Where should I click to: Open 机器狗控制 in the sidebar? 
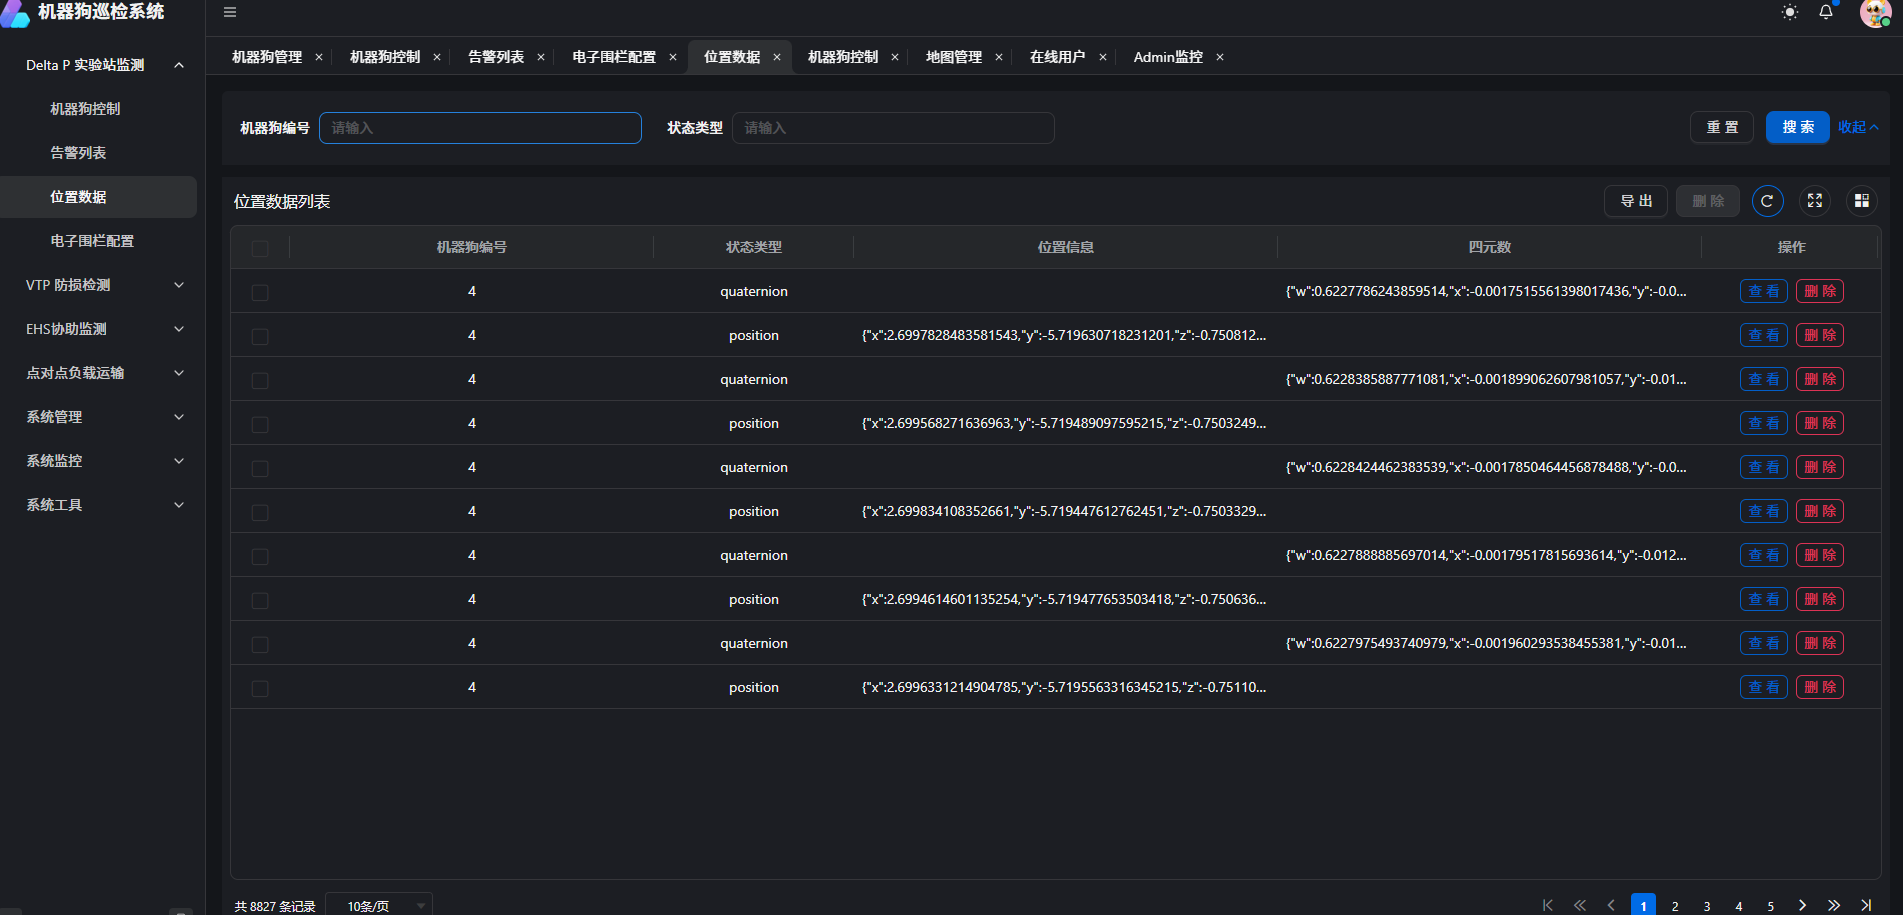click(x=100, y=109)
